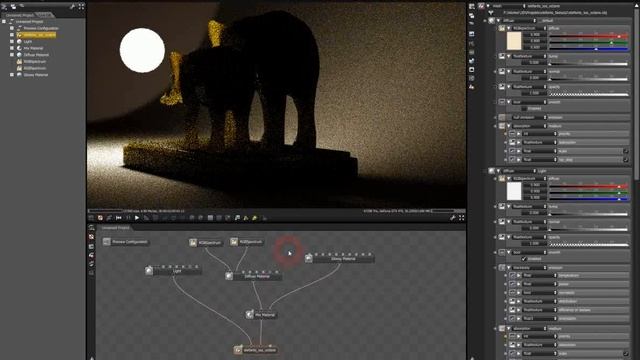Adjust the red diffuse slider of _default

tap(588, 36)
